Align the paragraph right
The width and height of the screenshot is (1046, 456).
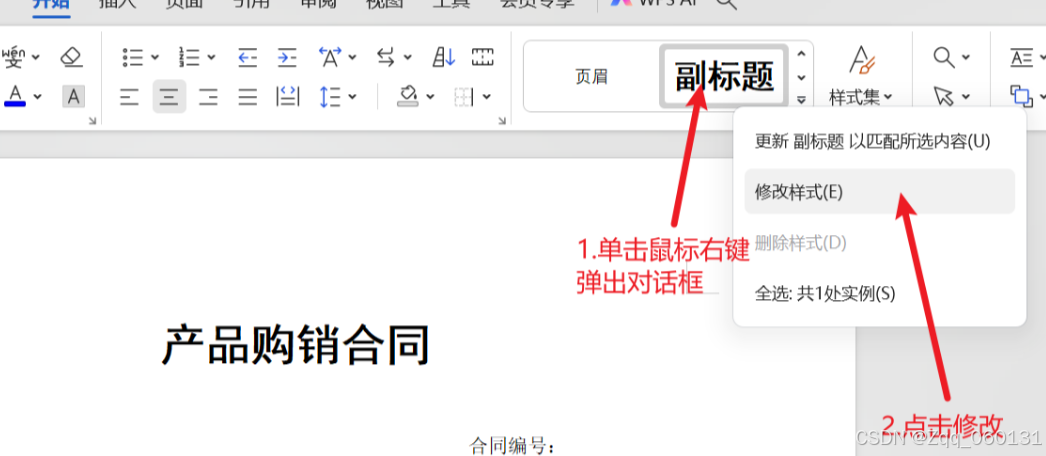209,97
